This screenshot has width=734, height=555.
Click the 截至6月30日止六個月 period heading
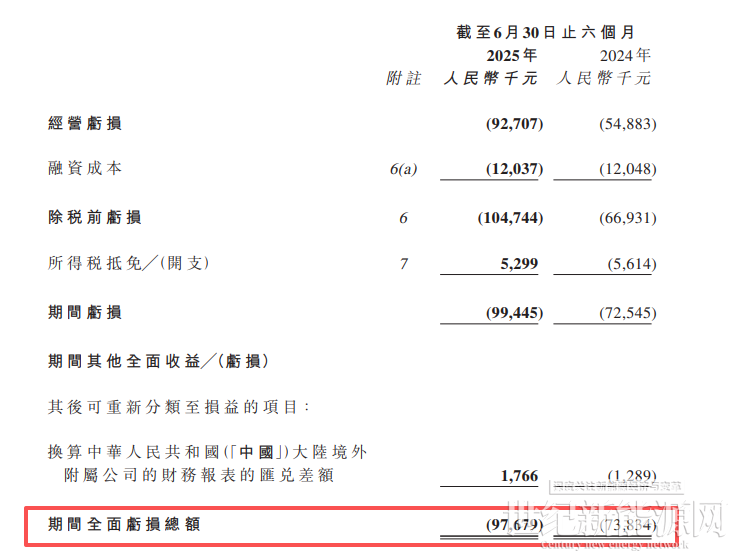coord(545,32)
